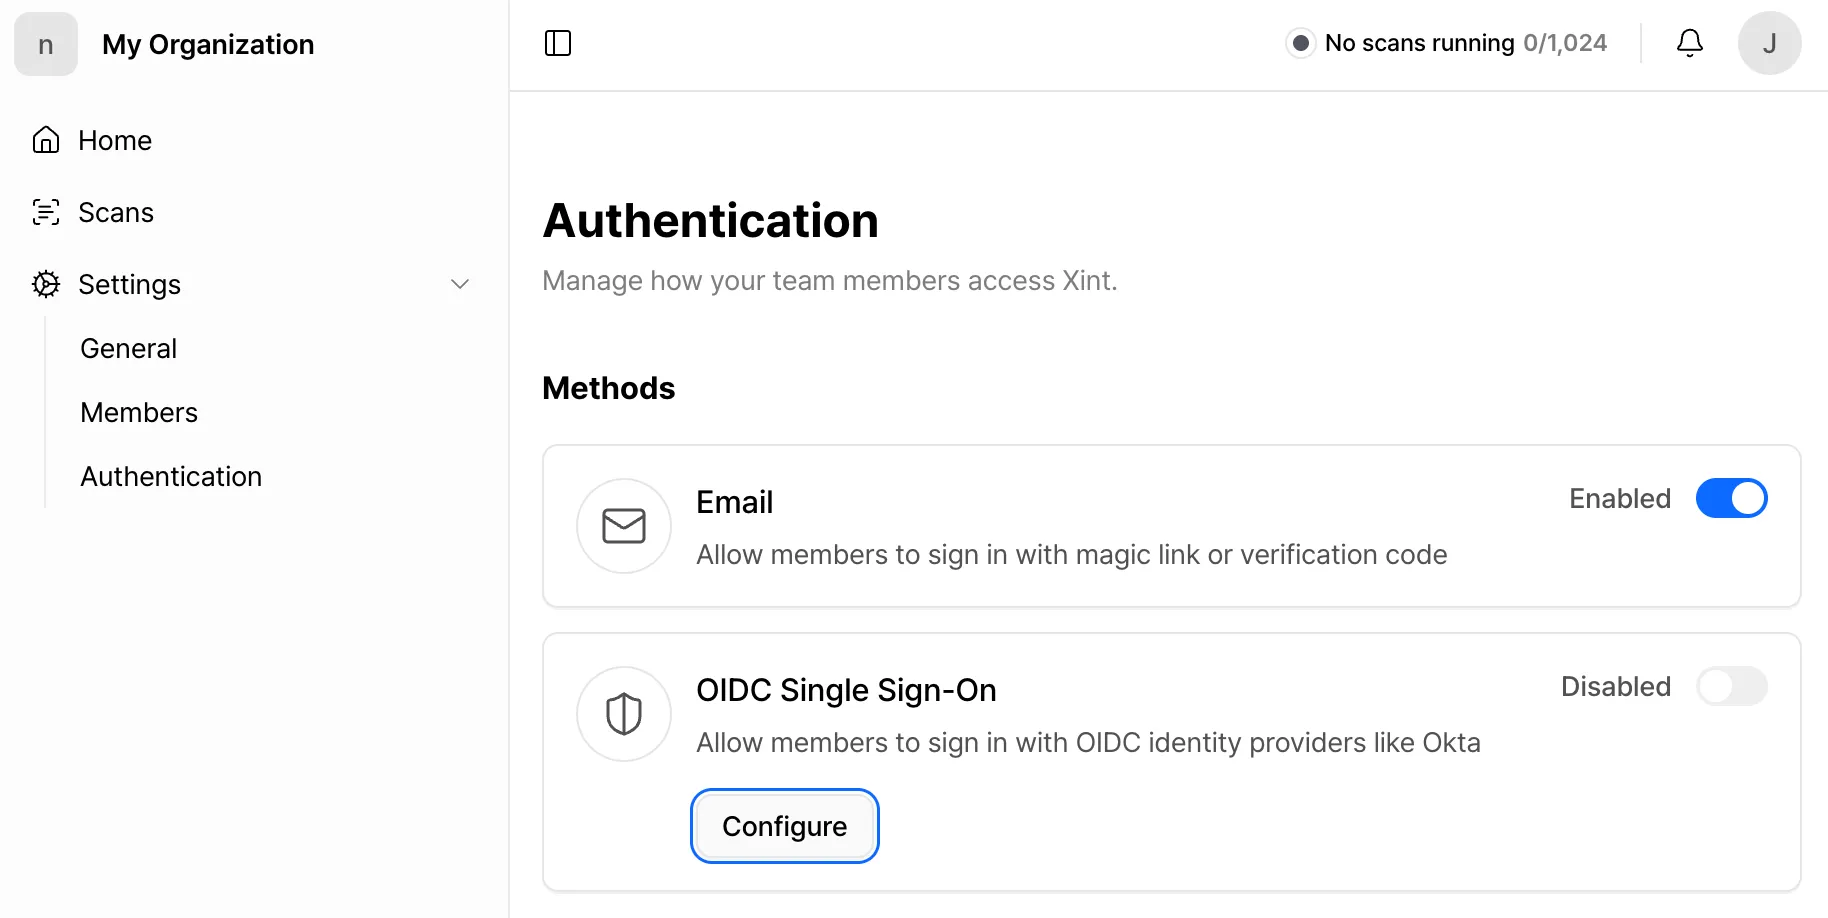Switch to the Members settings page
This screenshot has height=918, width=1828.
pyautogui.click(x=138, y=412)
